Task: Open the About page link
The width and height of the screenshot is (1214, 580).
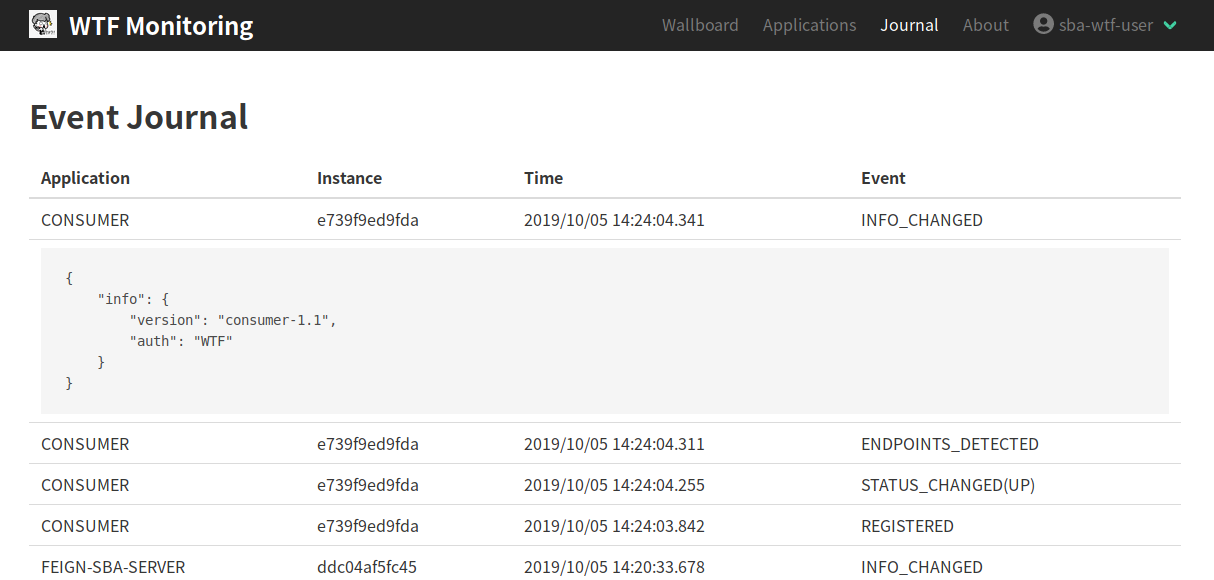Action: (985, 25)
